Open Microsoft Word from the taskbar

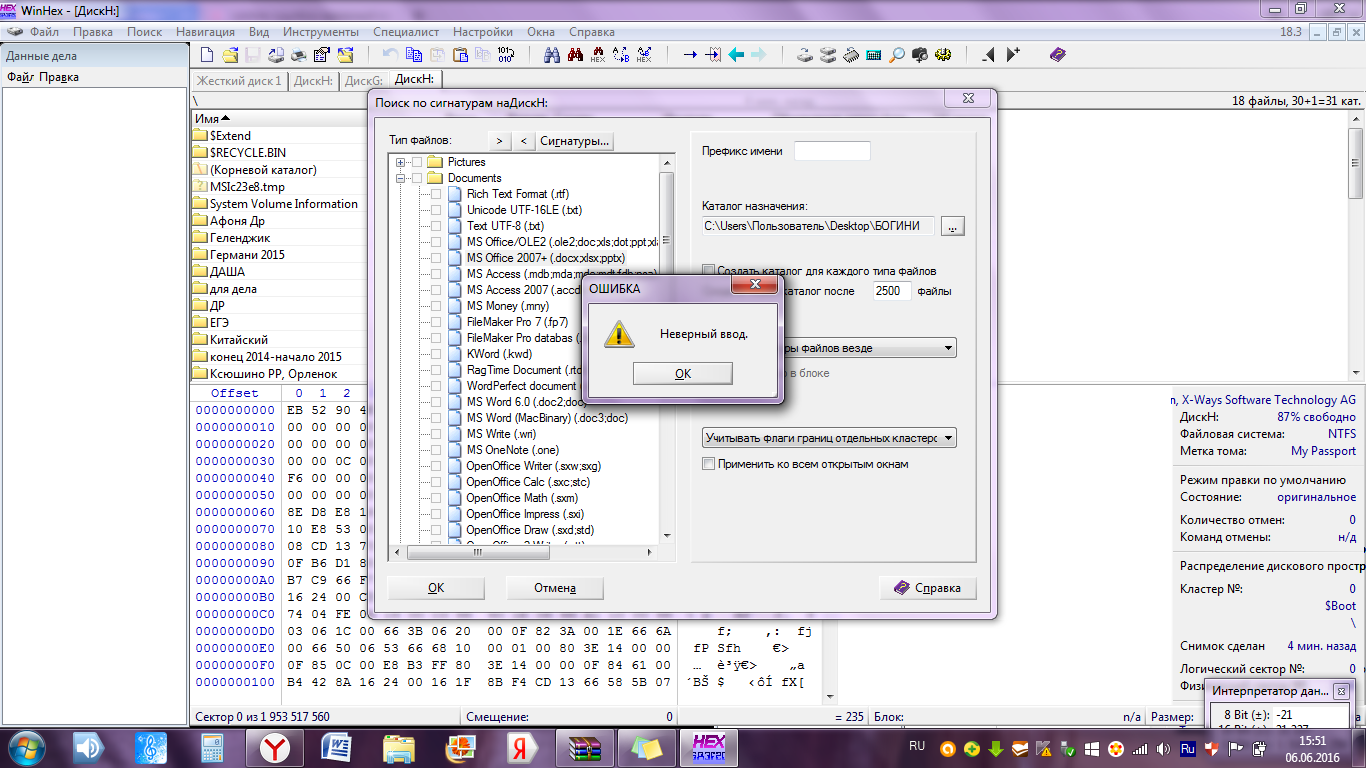pyautogui.click(x=336, y=747)
